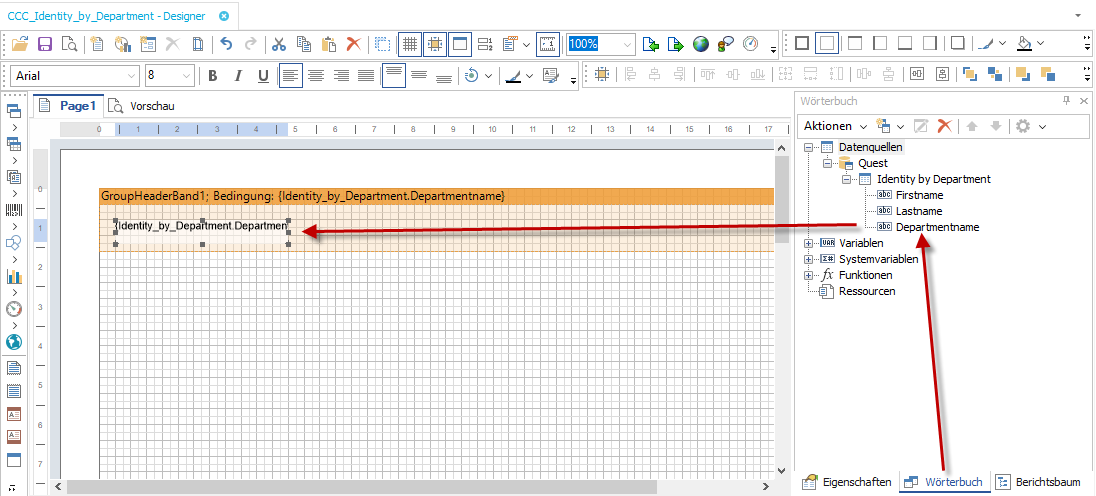Screen dimensions: 1096x496
Task: Expand the Systemvariablen tree node
Action: 809,259
